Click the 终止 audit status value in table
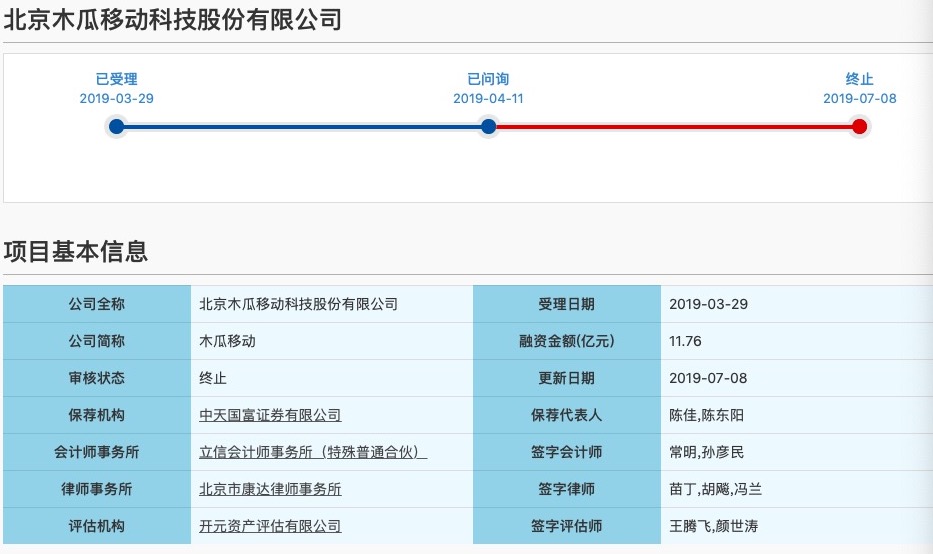The width and height of the screenshot is (933, 554). pyautogui.click(x=213, y=378)
